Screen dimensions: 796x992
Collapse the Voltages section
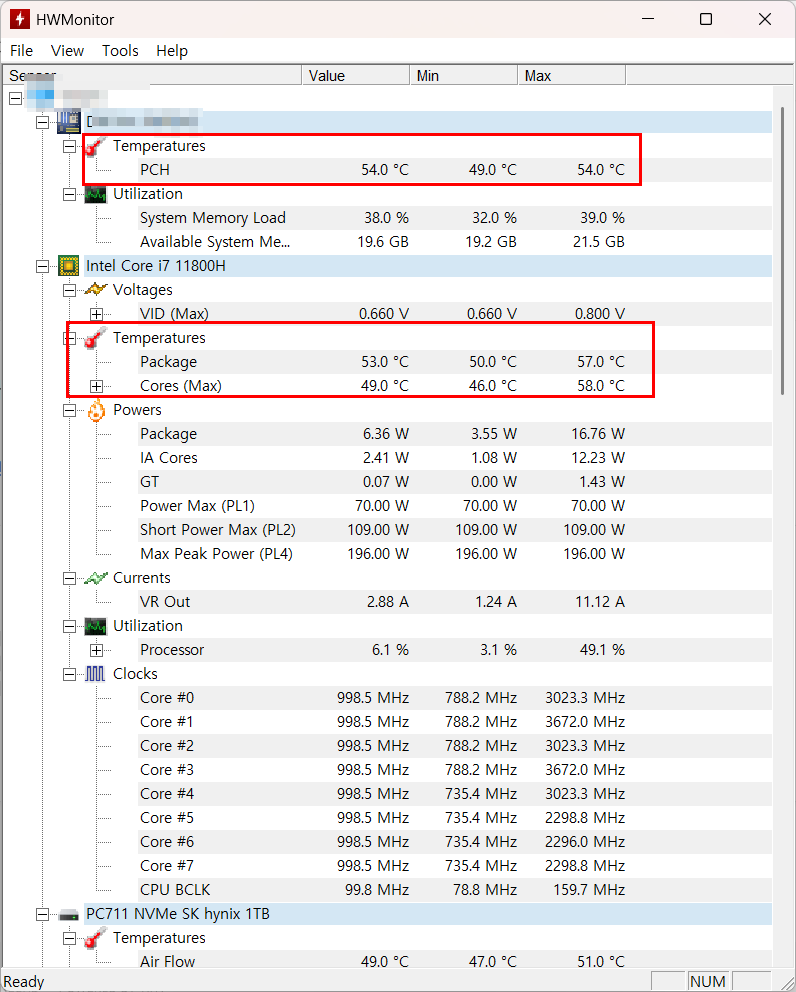click(x=70, y=290)
